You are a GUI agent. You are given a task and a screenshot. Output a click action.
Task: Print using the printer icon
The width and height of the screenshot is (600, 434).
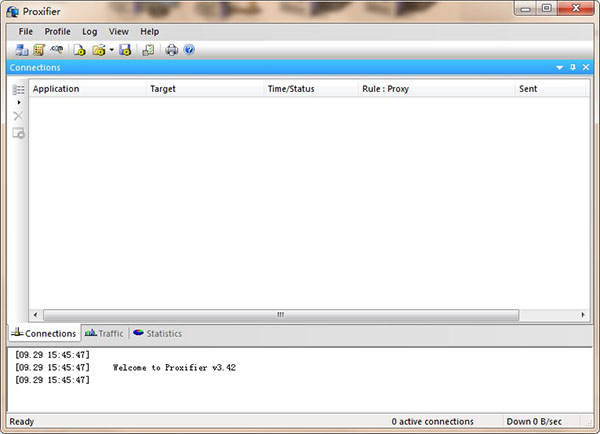171,50
